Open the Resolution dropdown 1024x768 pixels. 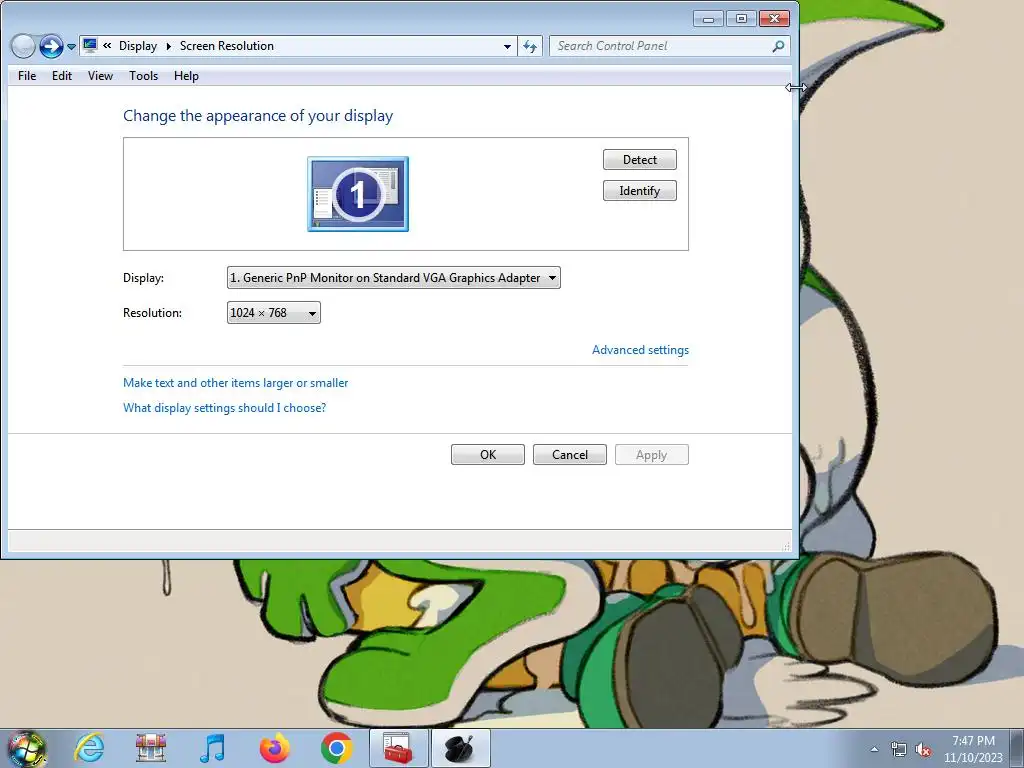pyautogui.click(x=274, y=313)
